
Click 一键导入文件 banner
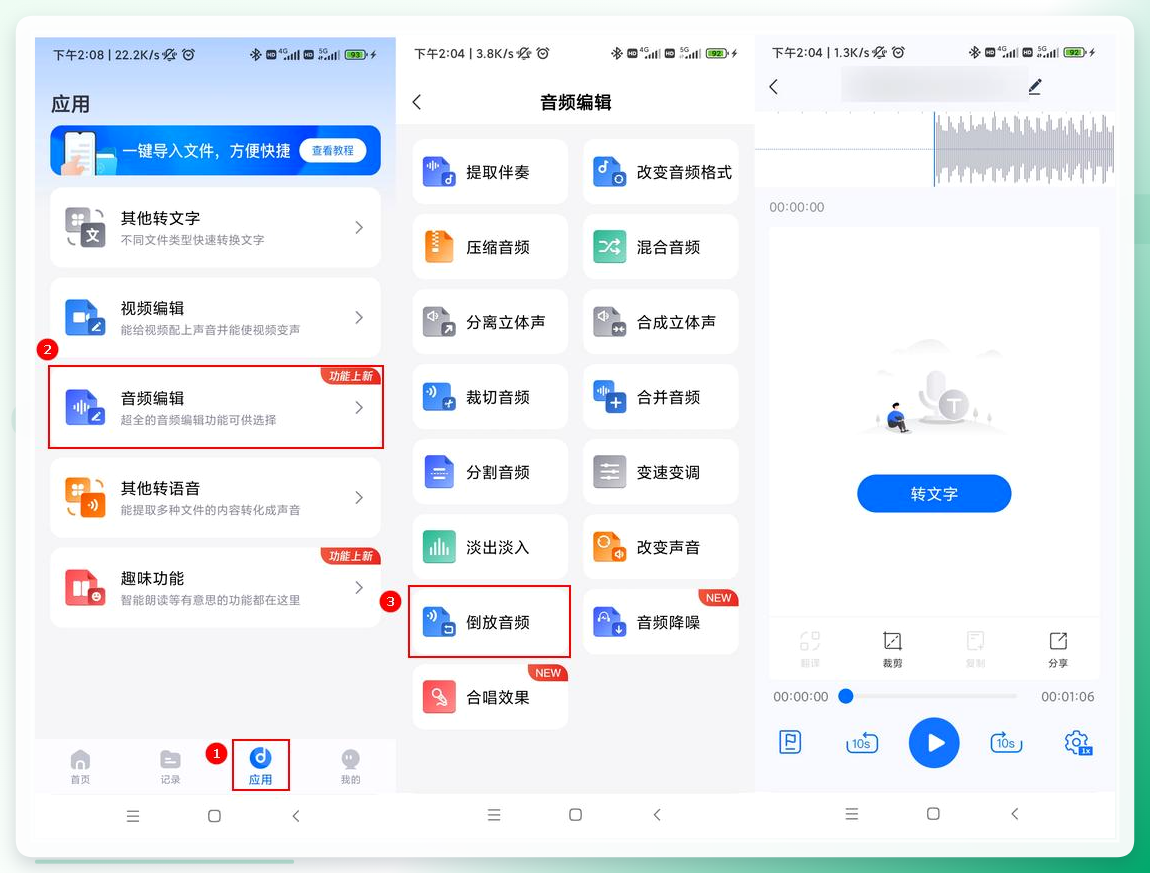point(215,150)
